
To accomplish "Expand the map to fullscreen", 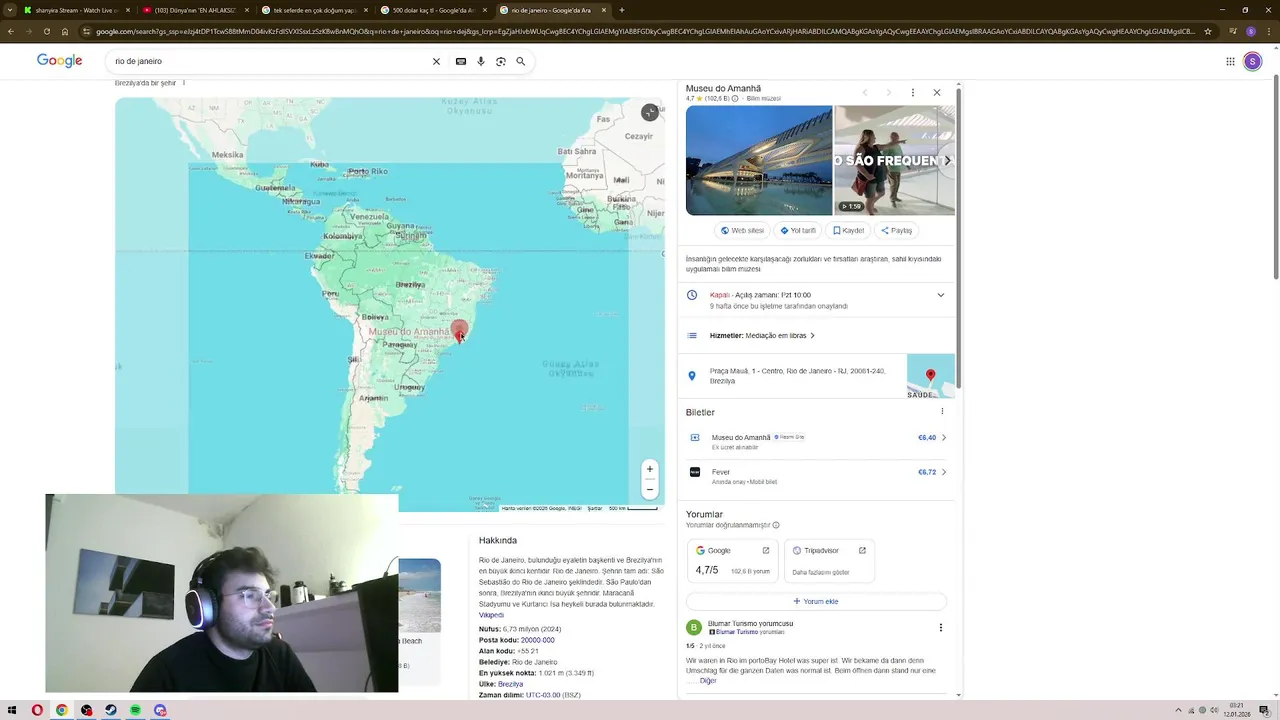I will (x=650, y=112).
